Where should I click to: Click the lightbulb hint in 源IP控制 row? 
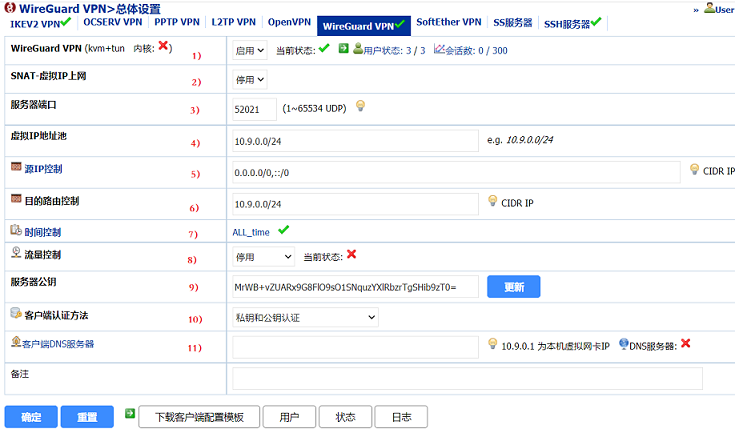(x=695, y=169)
